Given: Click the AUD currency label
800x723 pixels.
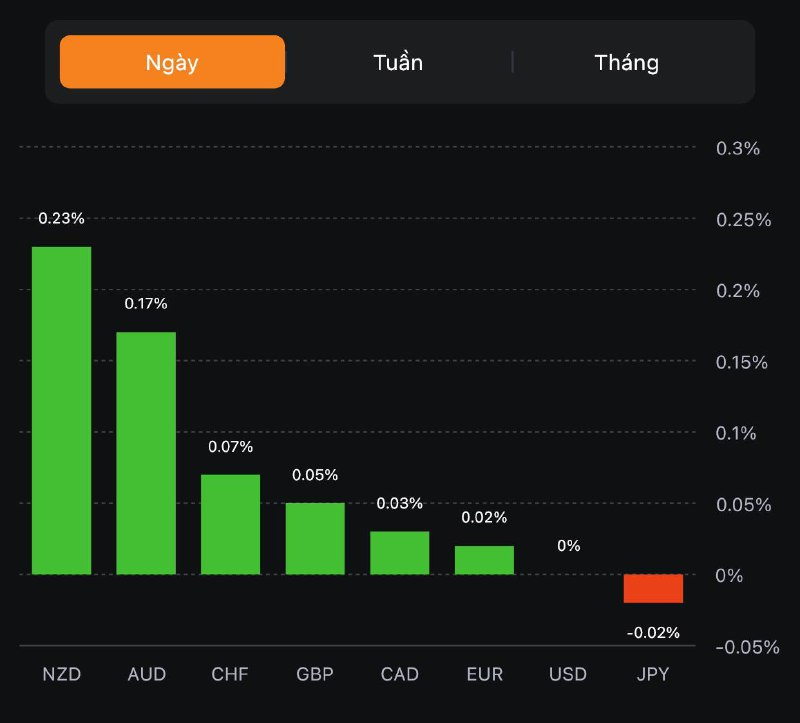Looking at the screenshot, I should pyautogui.click(x=146, y=674).
